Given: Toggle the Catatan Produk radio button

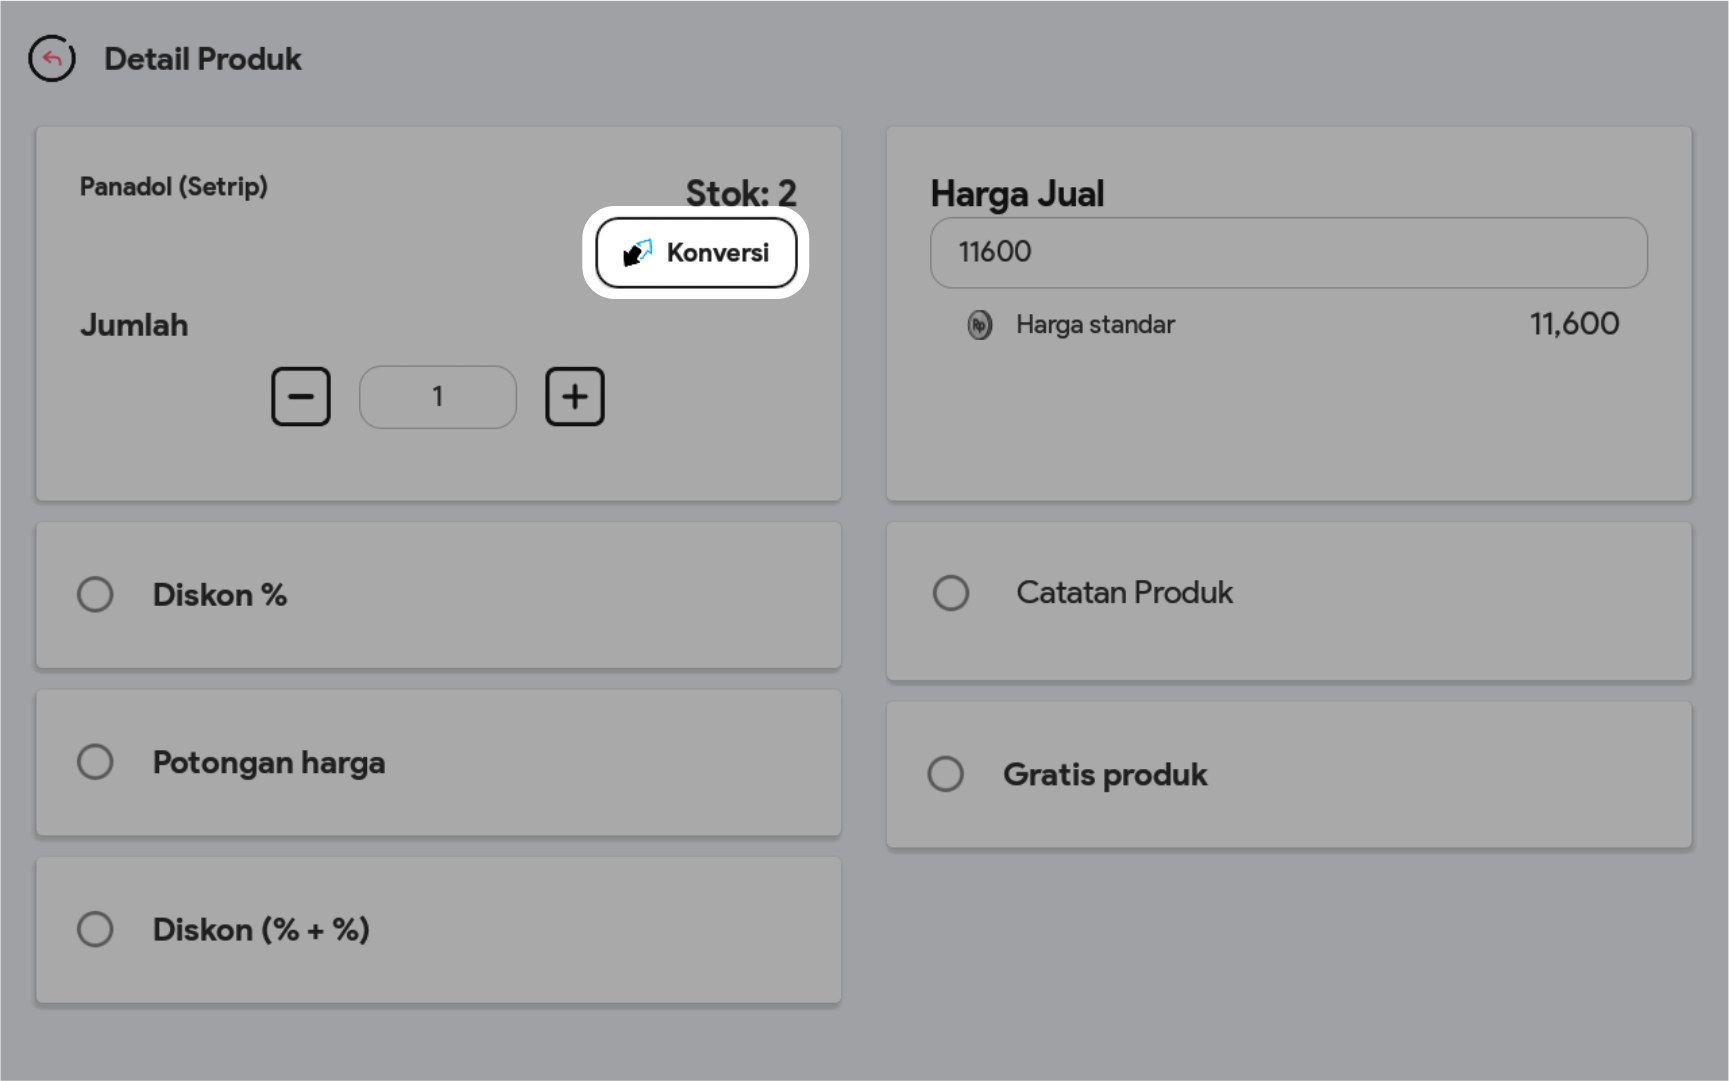Looking at the screenshot, I should click(951, 593).
